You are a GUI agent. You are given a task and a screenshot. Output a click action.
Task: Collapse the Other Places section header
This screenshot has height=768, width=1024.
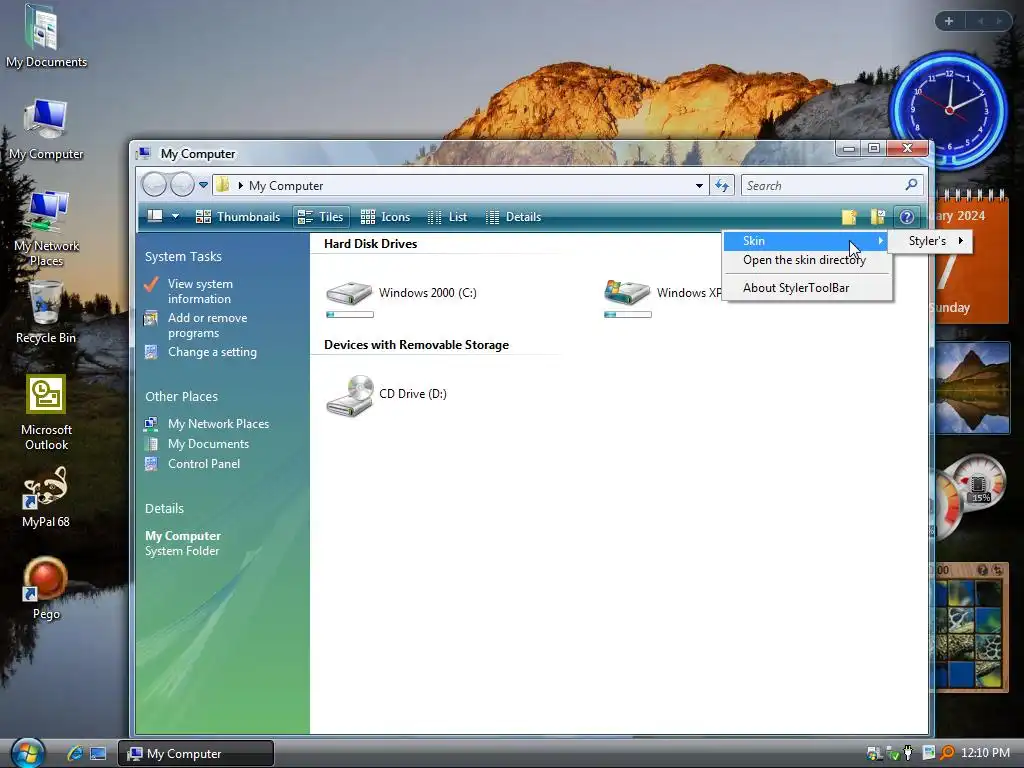pyautogui.click(x=182, y=396)
